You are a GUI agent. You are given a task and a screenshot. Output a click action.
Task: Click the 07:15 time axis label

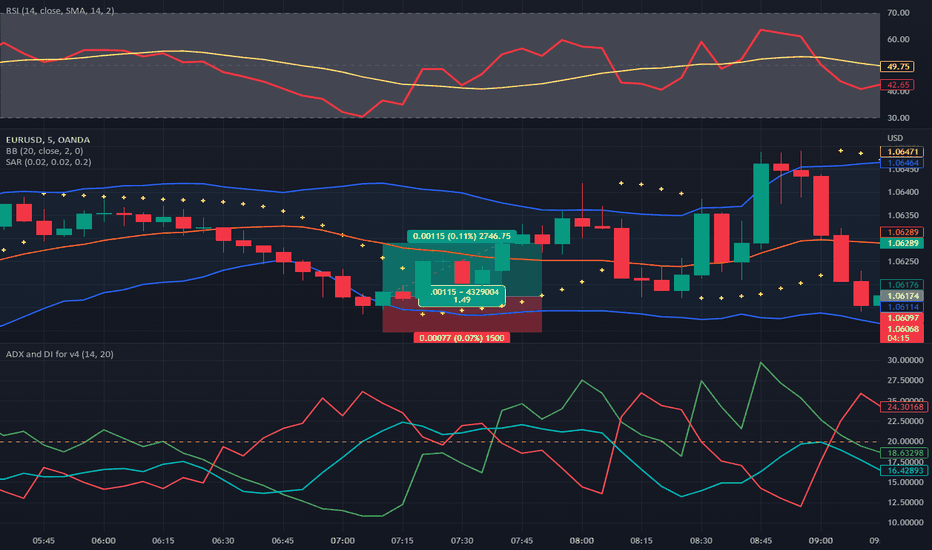pos(402,540)
